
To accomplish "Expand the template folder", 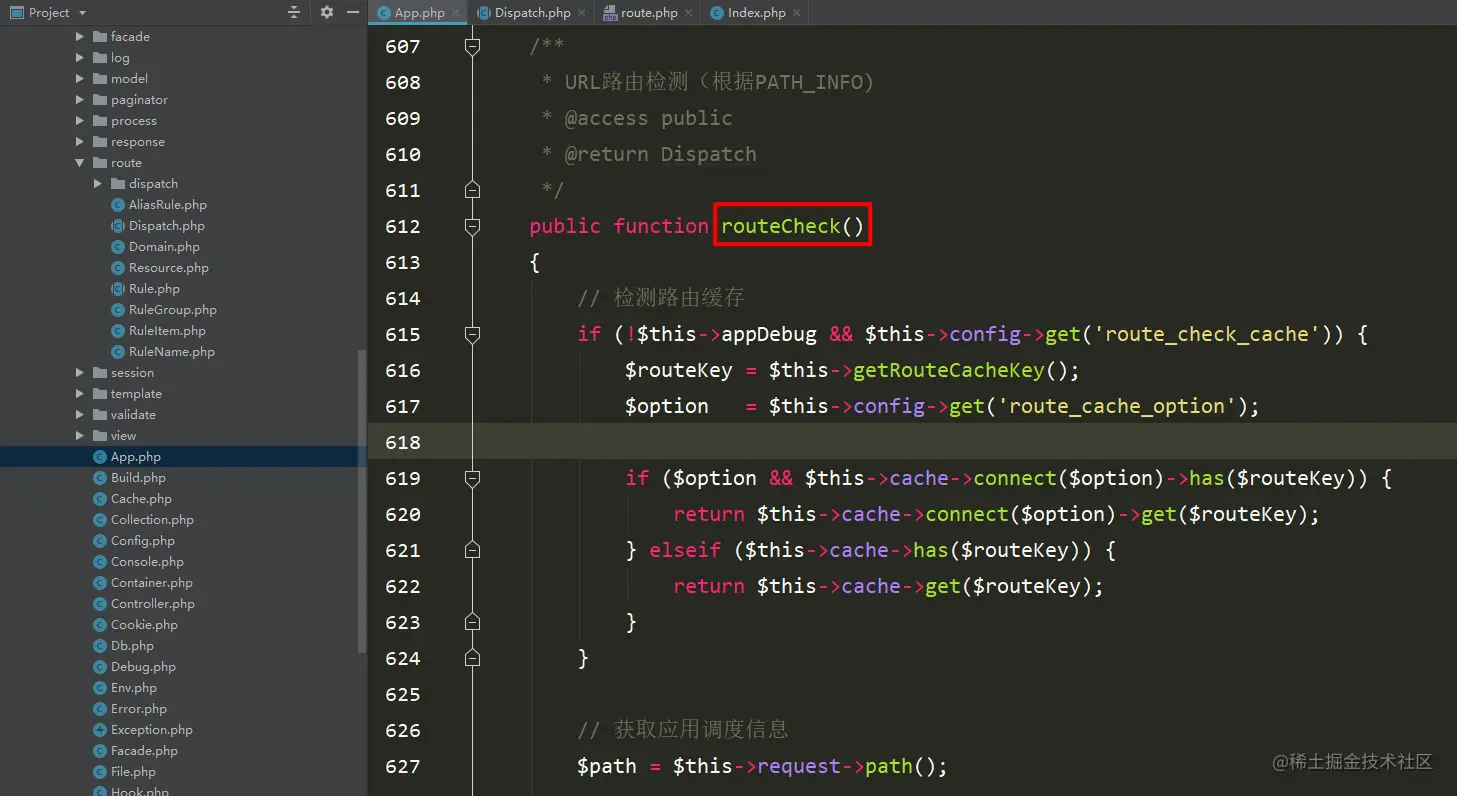I will tap(80, 394).
